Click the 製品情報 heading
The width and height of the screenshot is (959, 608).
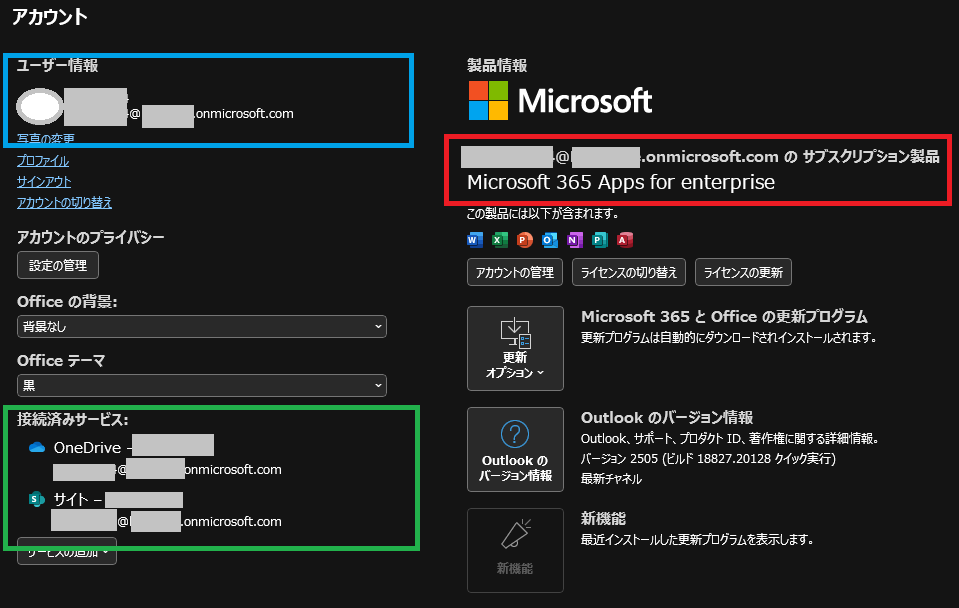pyautogui.click(x=497, y=65)
